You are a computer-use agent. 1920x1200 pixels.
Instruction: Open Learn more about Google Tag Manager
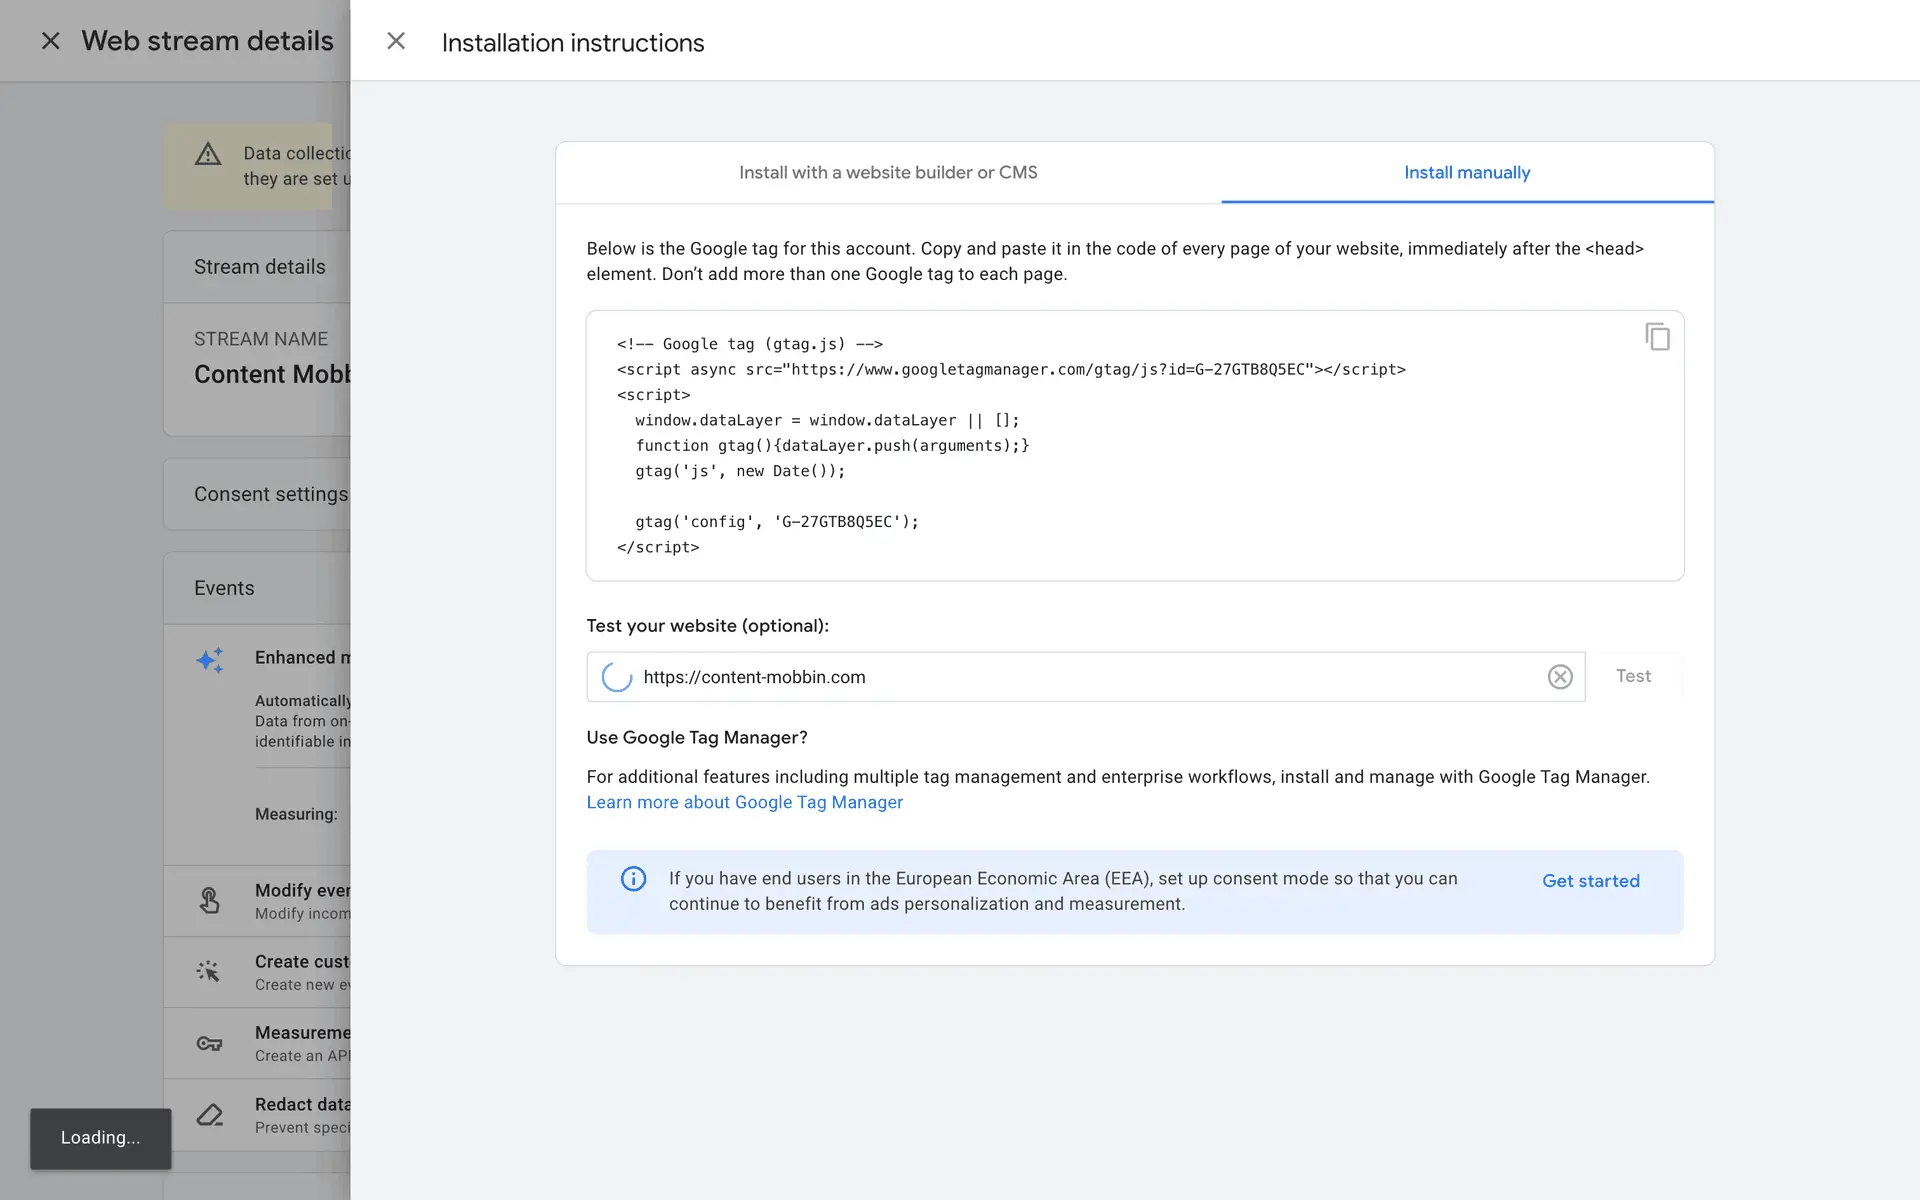pyautogui.click(x=744, y=802)
